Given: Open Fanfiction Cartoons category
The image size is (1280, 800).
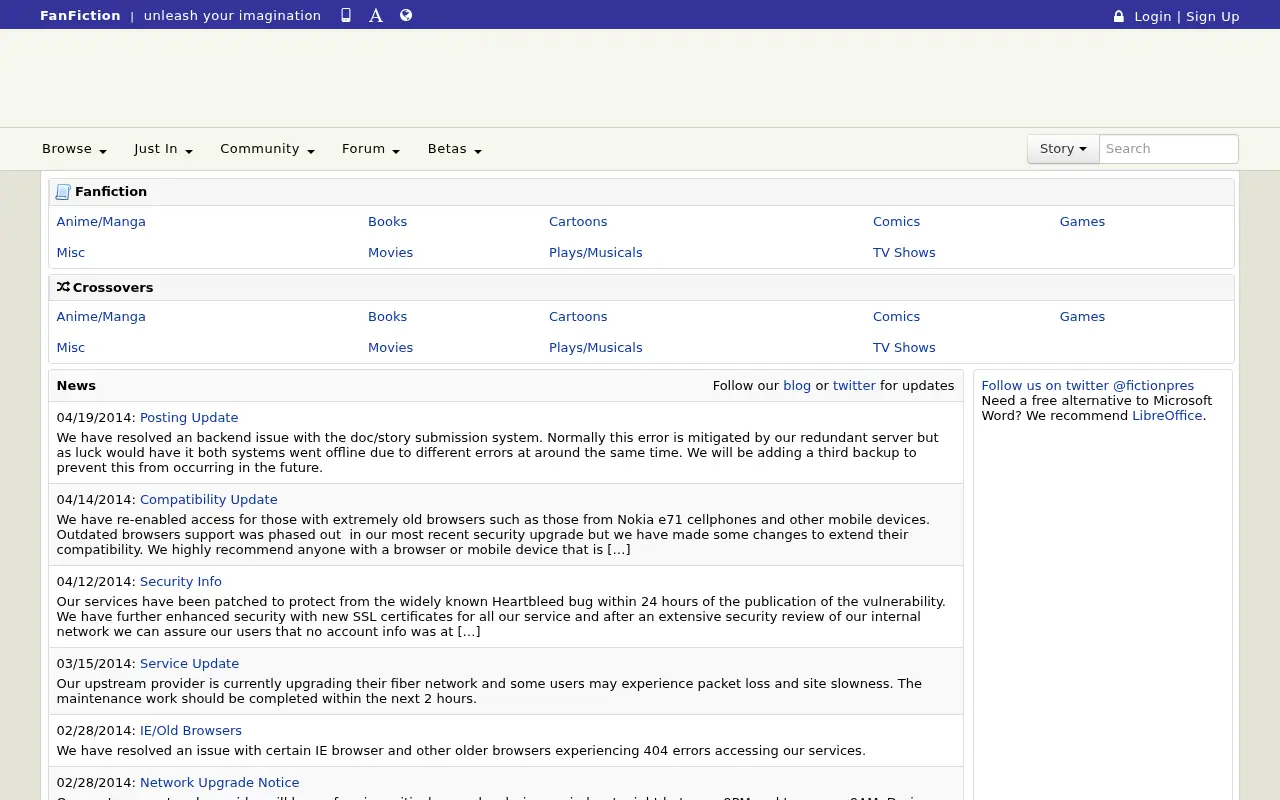Looking at the screenshot, I should (578, 222).
